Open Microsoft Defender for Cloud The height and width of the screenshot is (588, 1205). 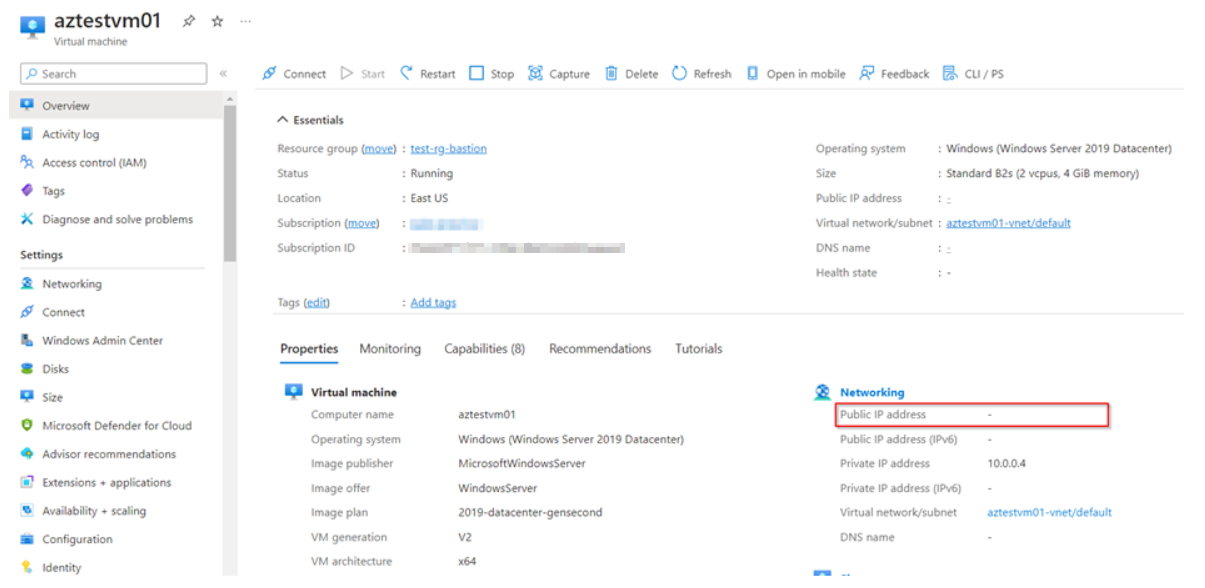115,425
